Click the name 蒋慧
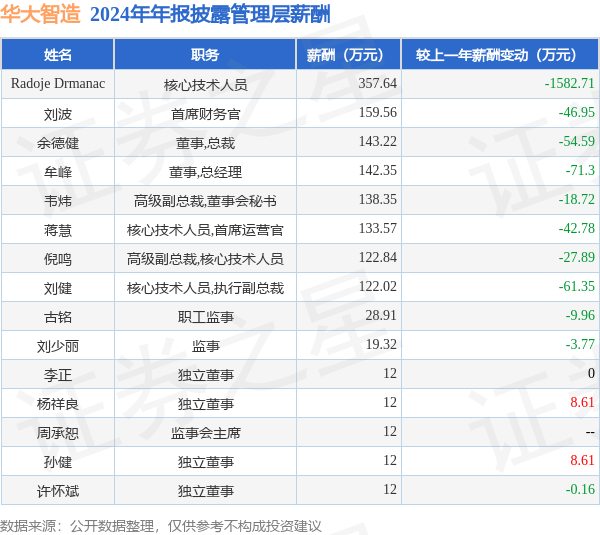 58,230
